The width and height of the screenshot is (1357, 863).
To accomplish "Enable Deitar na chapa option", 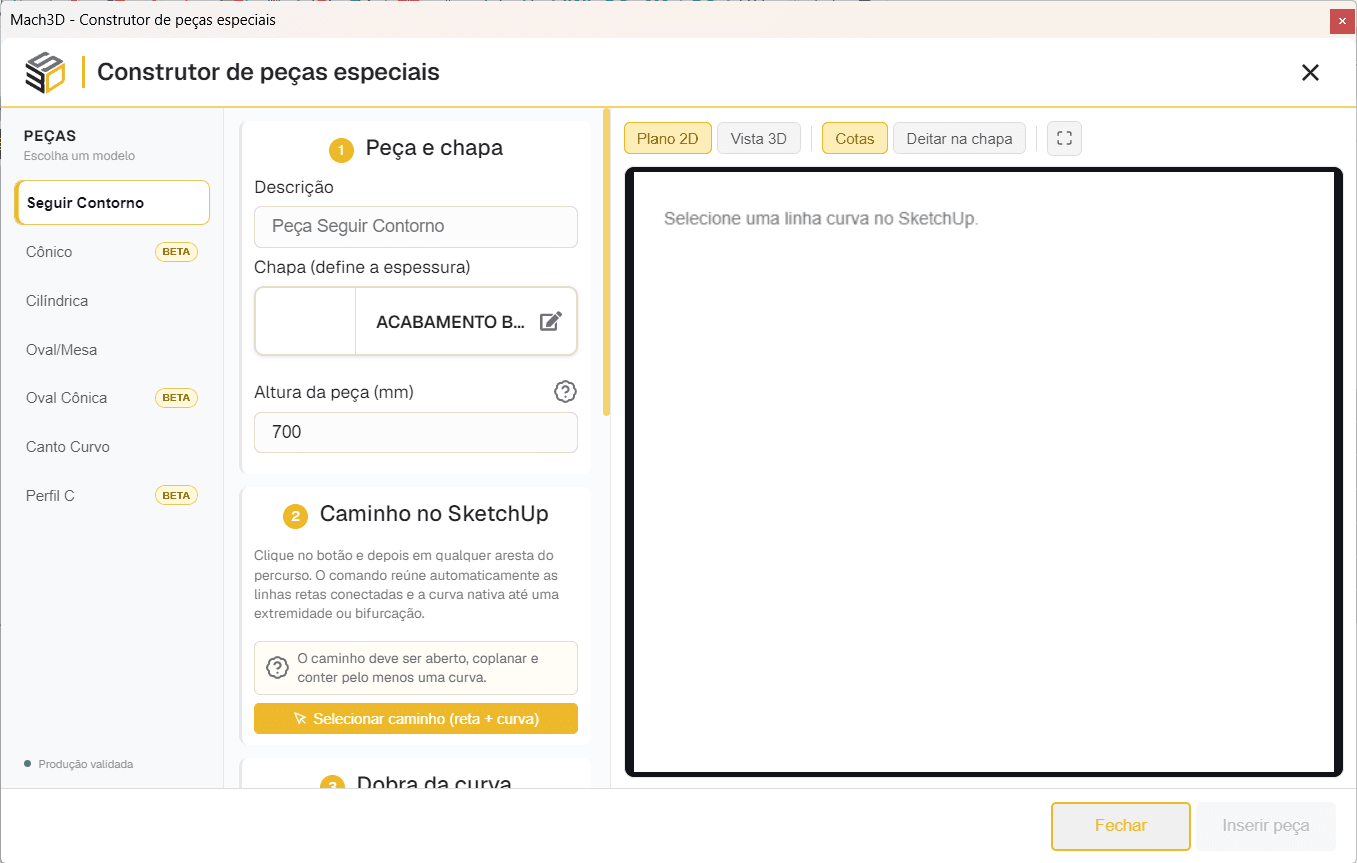I will pyautogui.click(x=960, y=139).
